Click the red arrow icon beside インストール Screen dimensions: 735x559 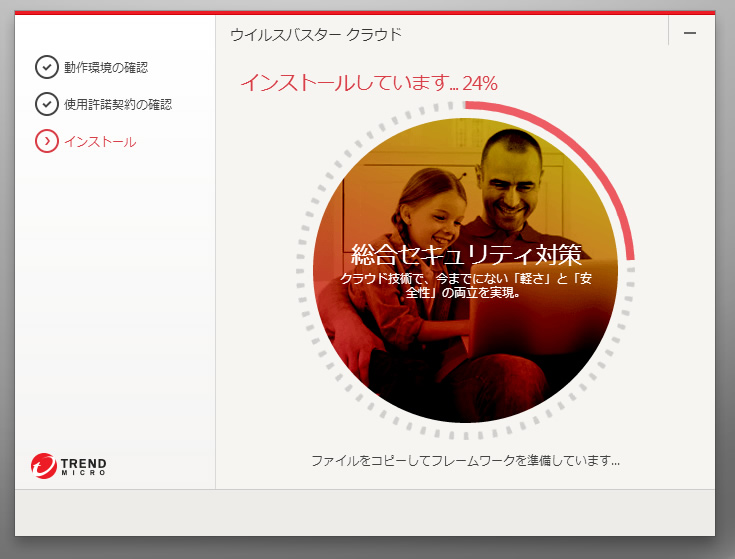[x=46, y=141]
